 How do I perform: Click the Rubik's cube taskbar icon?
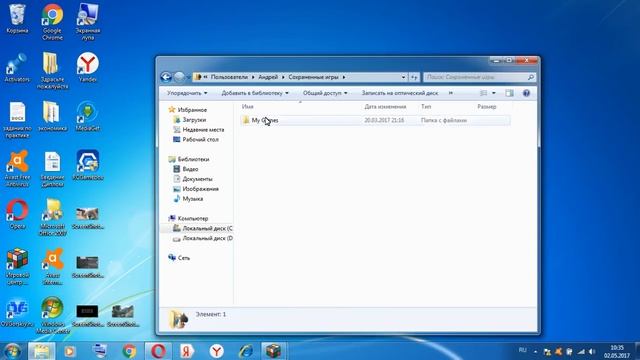tap(273, 351)
